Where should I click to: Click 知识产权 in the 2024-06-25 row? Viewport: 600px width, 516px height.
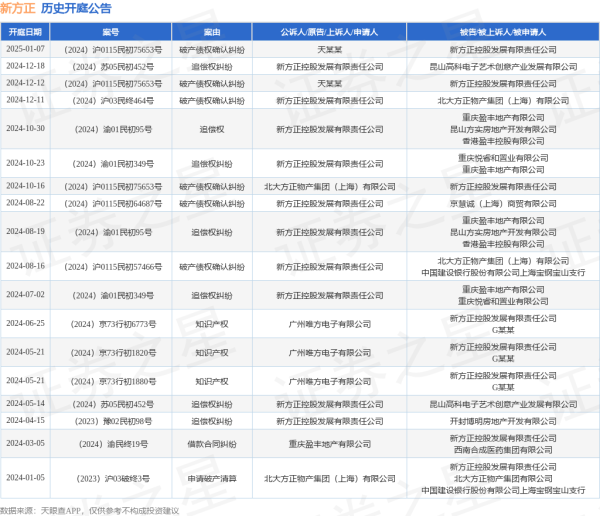[212, 324]
